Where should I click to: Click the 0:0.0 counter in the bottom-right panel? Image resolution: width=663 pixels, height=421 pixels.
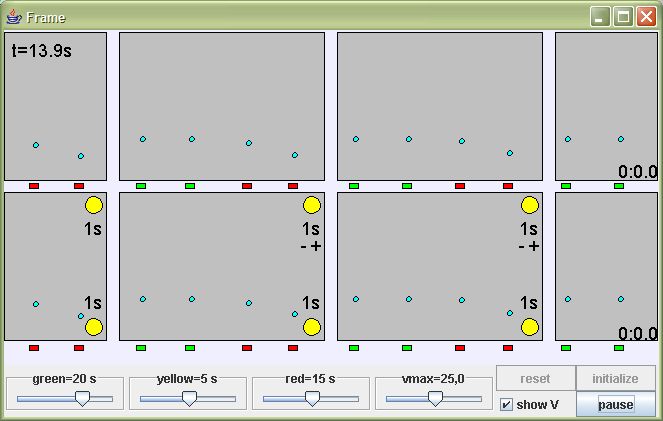click(x=638, y=334)
